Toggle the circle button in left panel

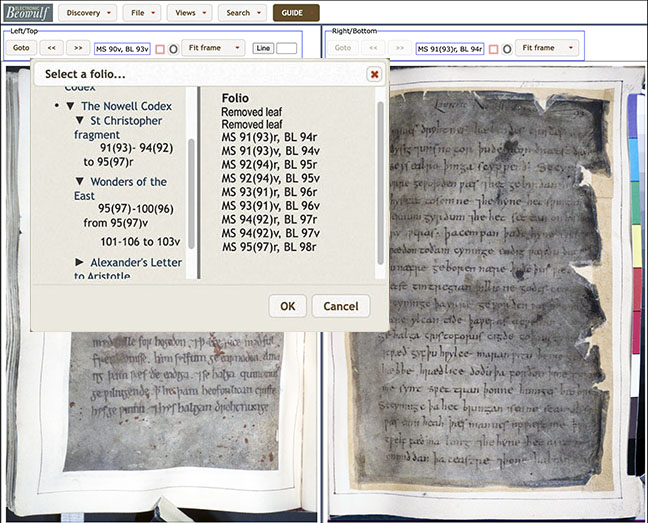[174, 49]
